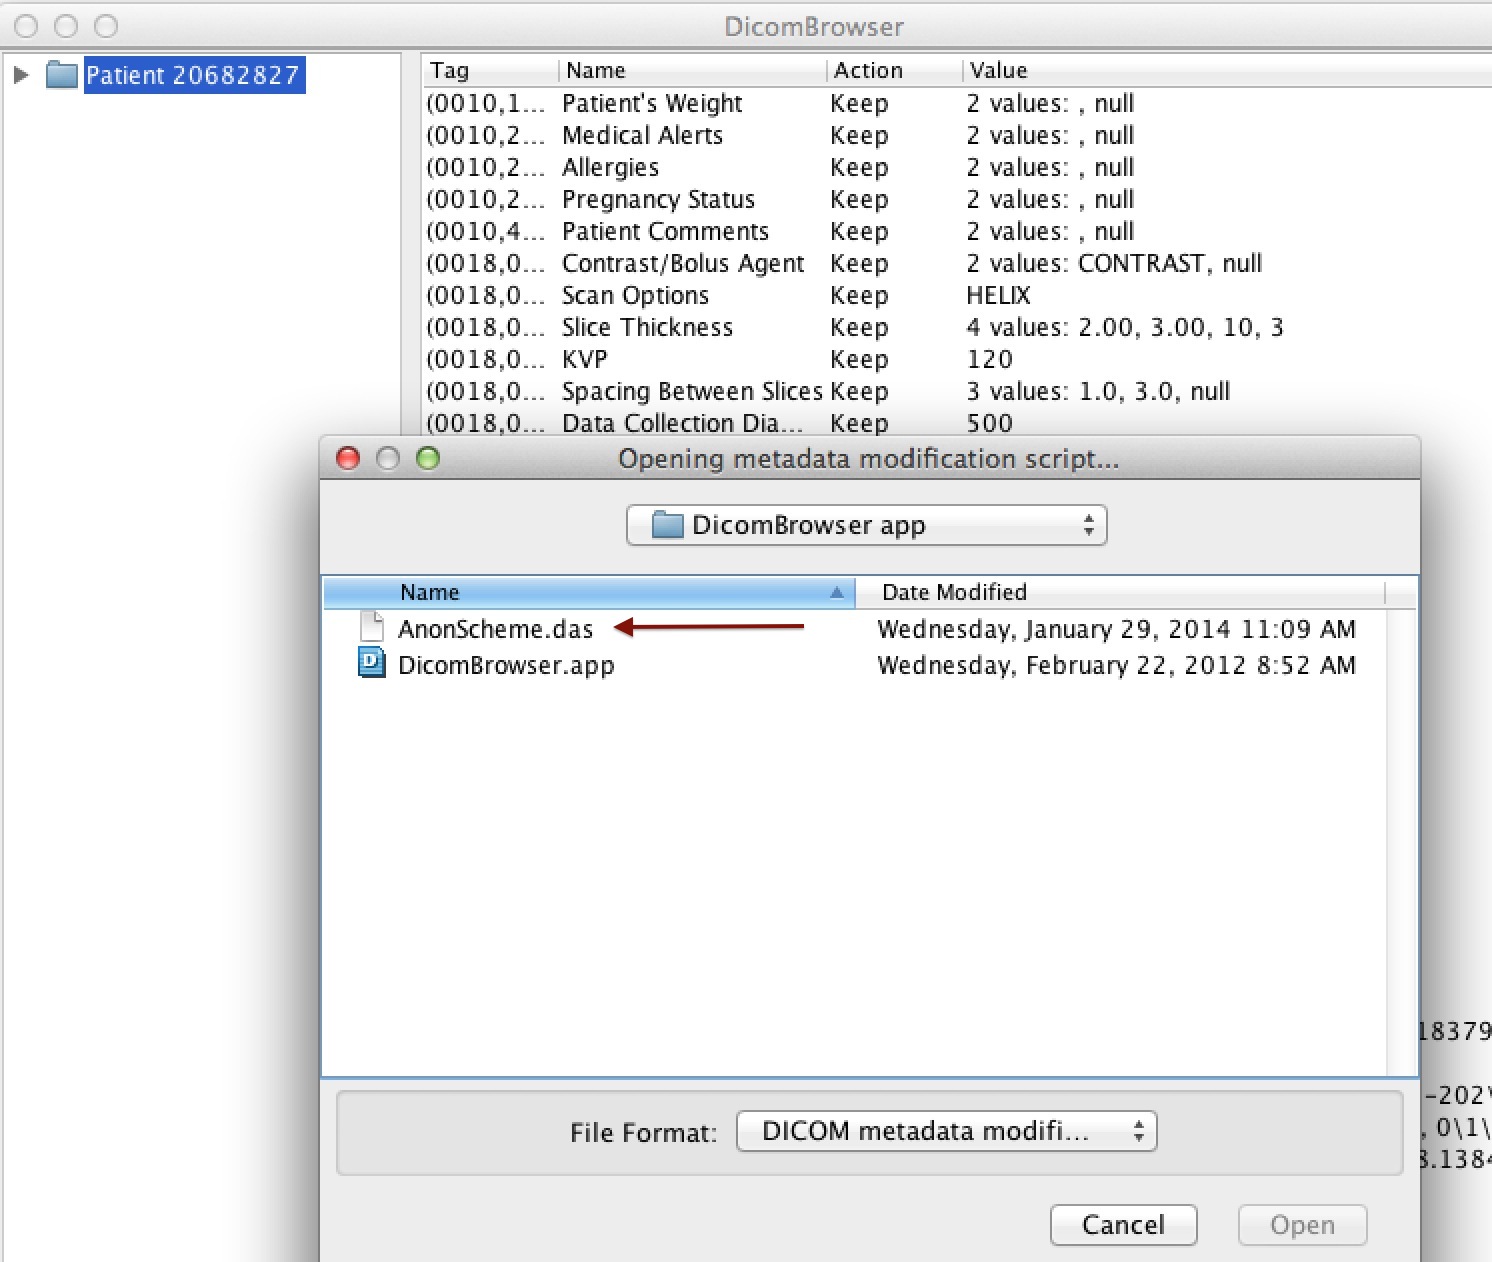
Task: Click Keep action for Scan Options
Action: pyautogui.click(x=859, y=295)
